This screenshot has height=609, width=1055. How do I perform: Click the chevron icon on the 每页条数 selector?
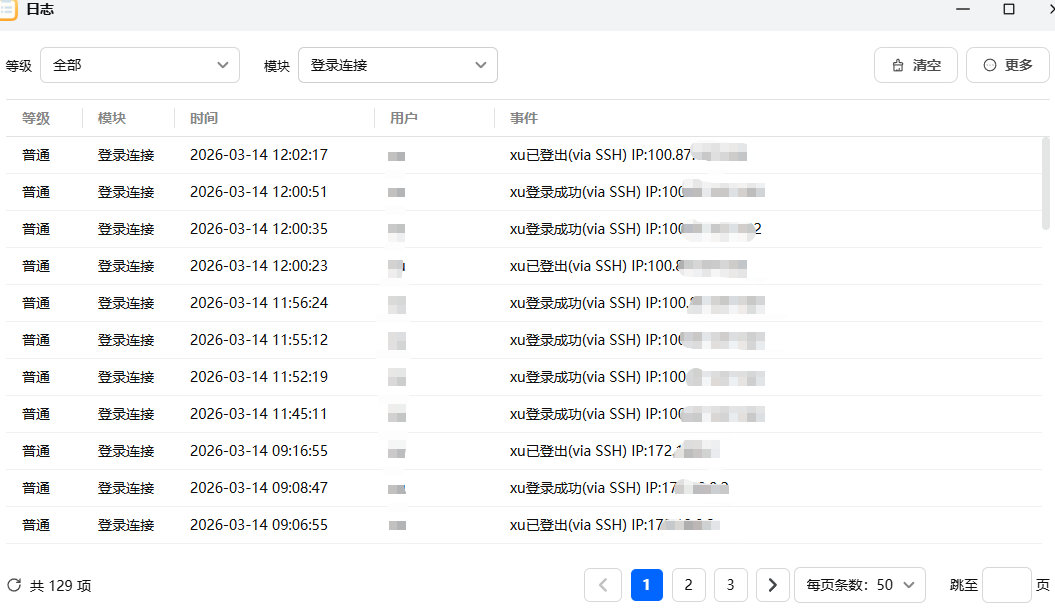pyautogui.click(x=908, y=585)
